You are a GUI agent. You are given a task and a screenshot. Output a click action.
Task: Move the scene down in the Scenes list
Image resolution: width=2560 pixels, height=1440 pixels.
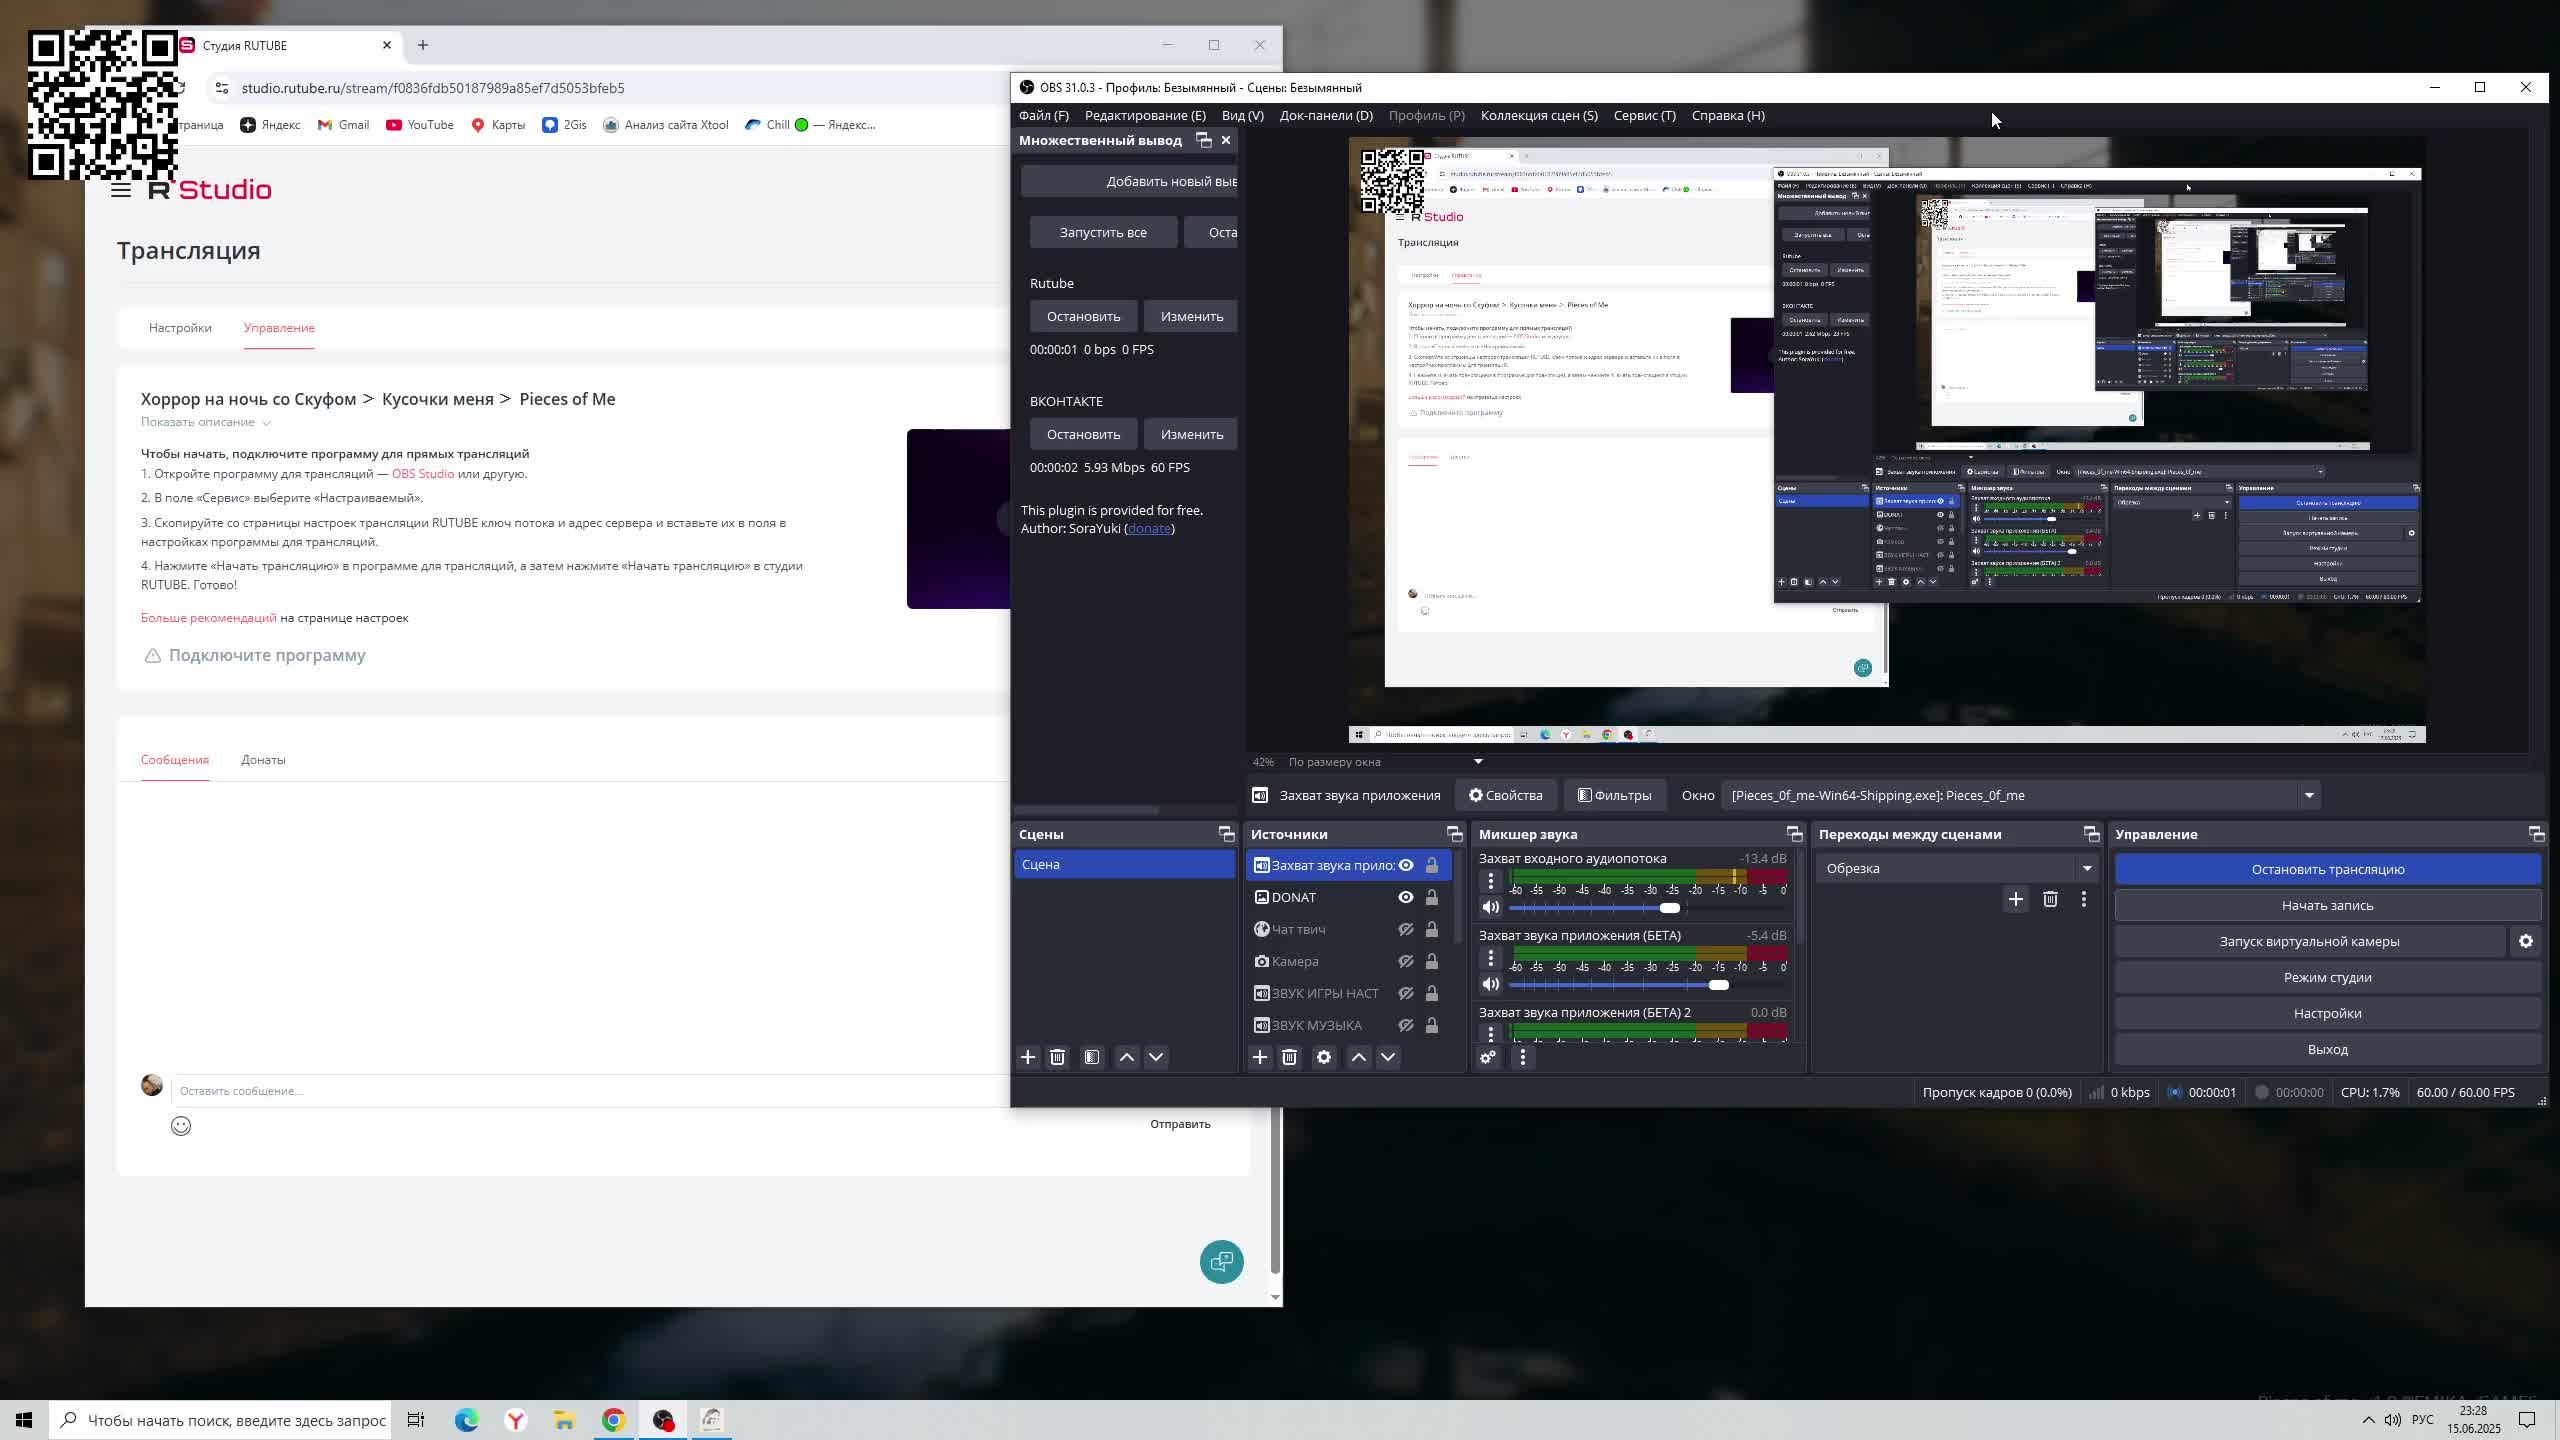coord(1156,1057)
